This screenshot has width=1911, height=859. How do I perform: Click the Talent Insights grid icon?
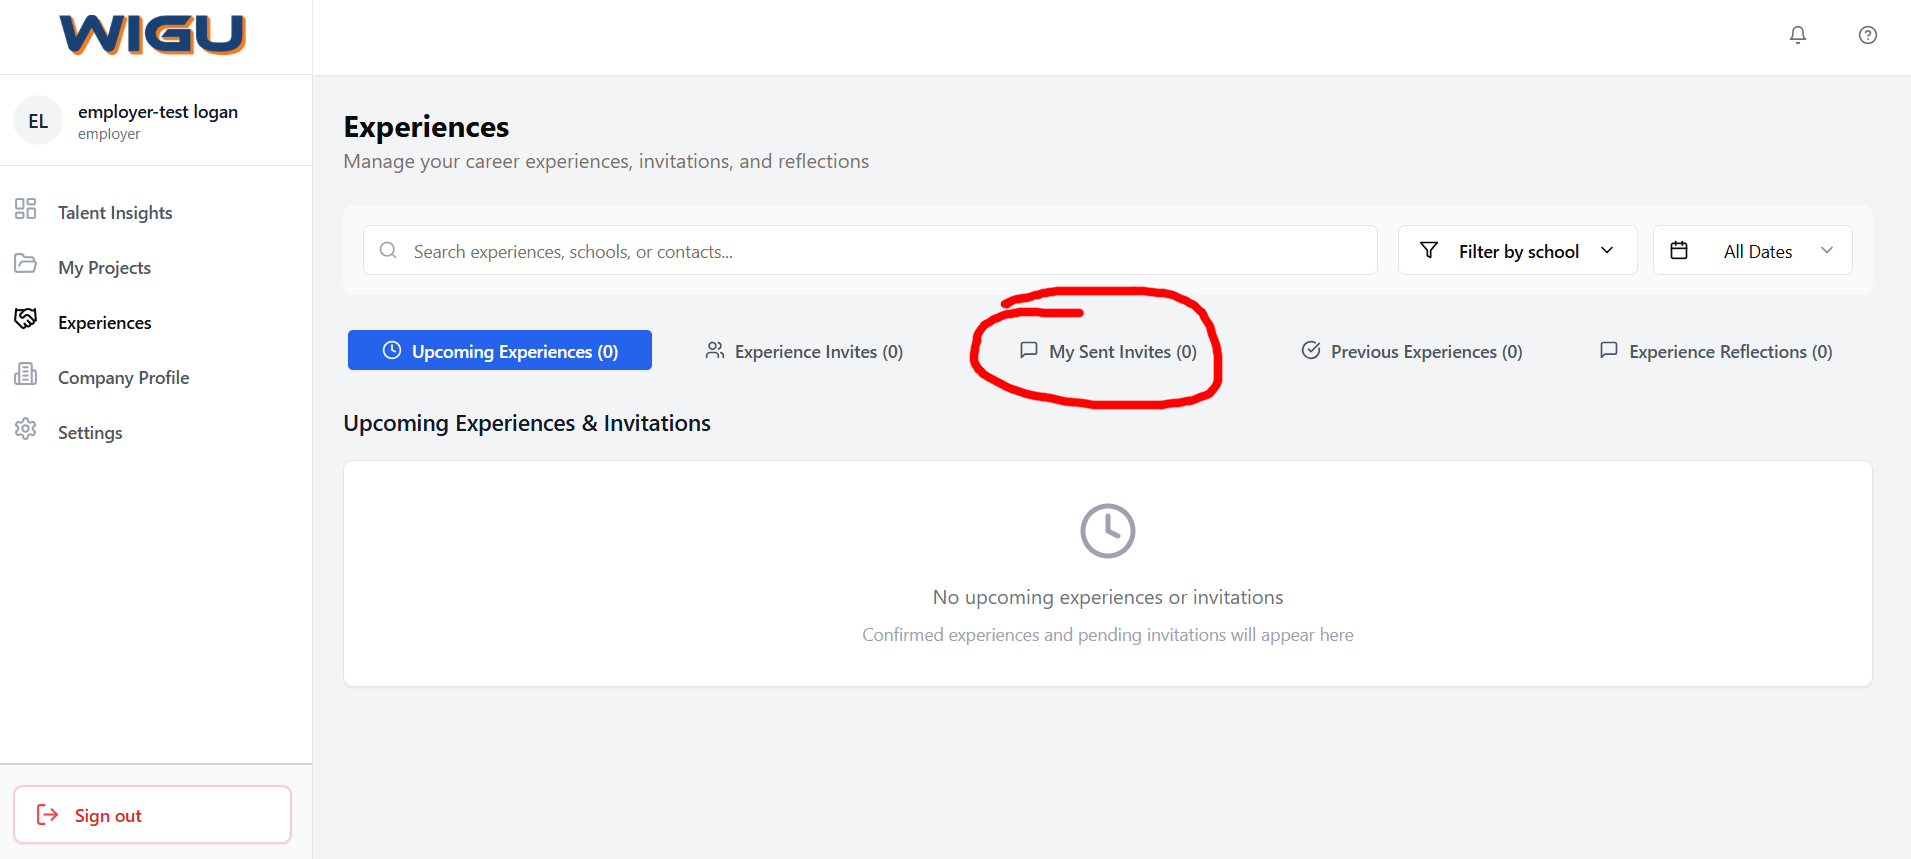click(26, 209)
